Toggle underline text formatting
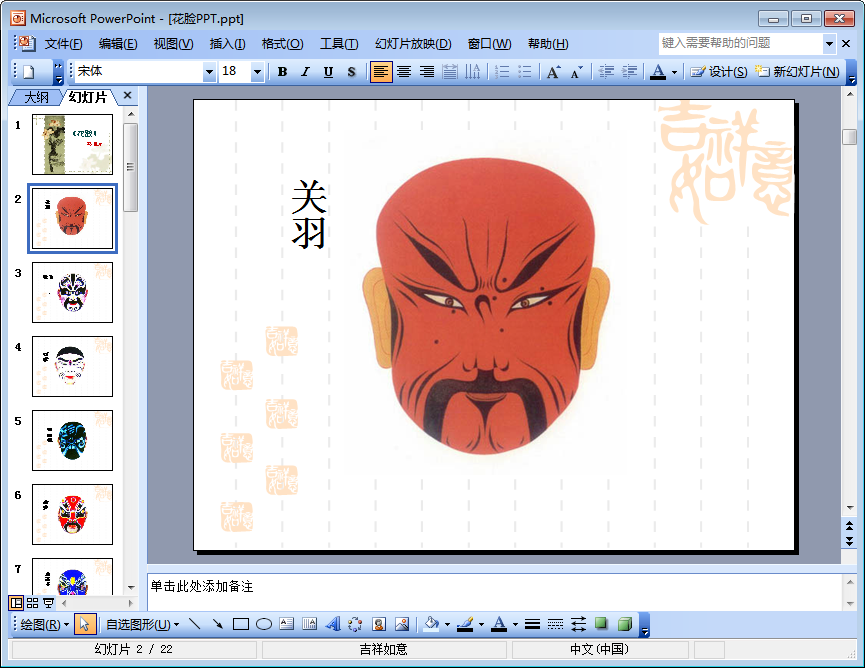Screen dimensions: 865x668 click(328, 72)
